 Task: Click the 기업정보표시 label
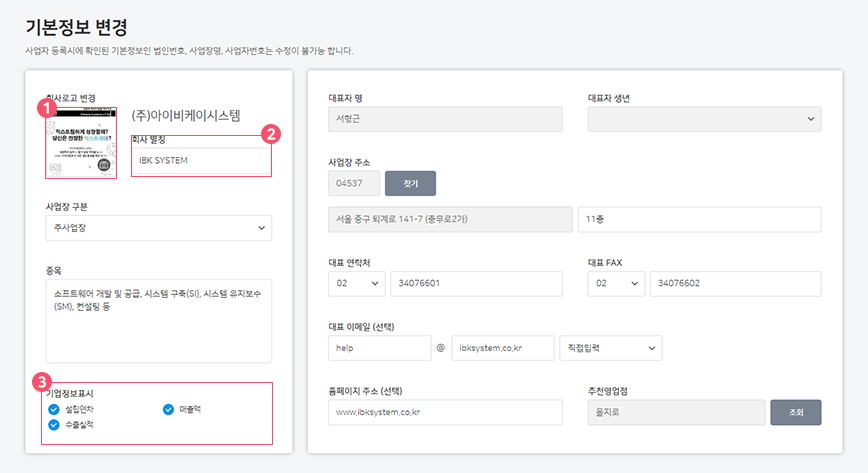[70, 394]
